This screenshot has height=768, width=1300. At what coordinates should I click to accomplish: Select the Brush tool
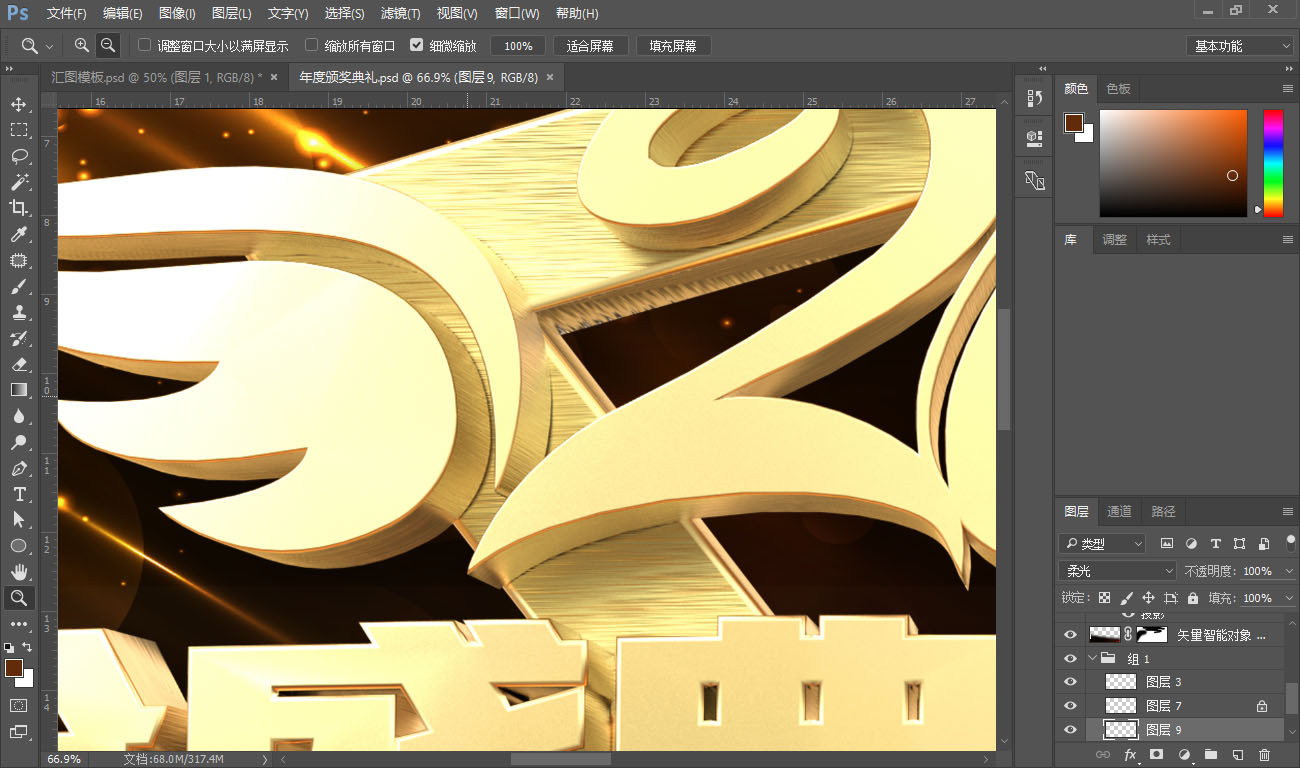tap(19, 286)
